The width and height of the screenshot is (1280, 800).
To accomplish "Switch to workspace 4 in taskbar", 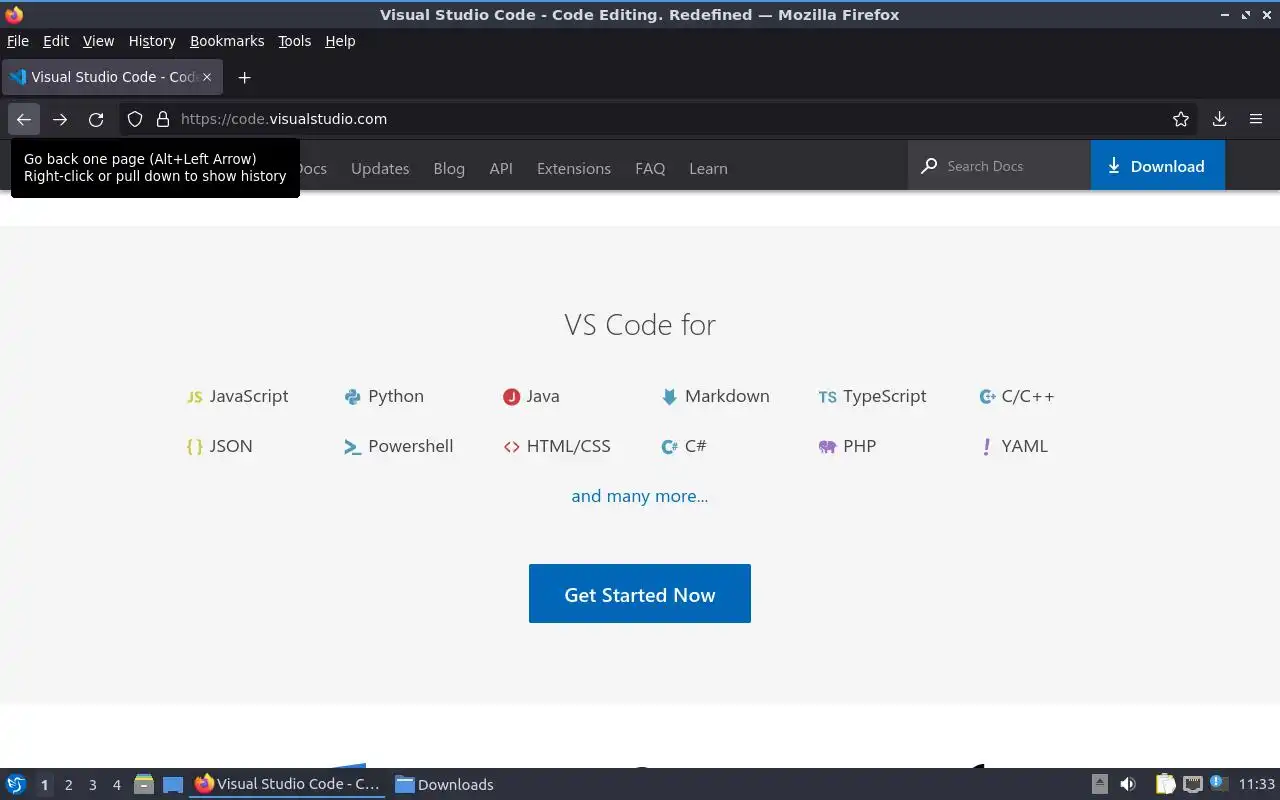I will click(x=116, y=785).
